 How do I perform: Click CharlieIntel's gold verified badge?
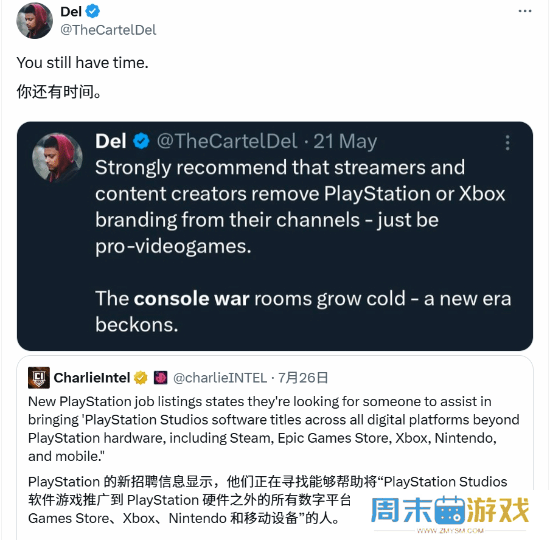click(x=141, y=378)
